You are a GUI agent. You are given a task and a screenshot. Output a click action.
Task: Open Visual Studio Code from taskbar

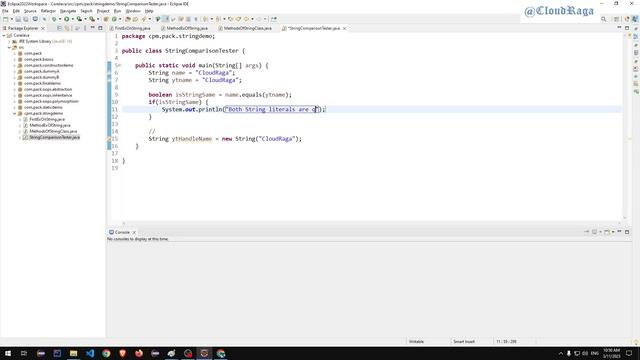90,353
